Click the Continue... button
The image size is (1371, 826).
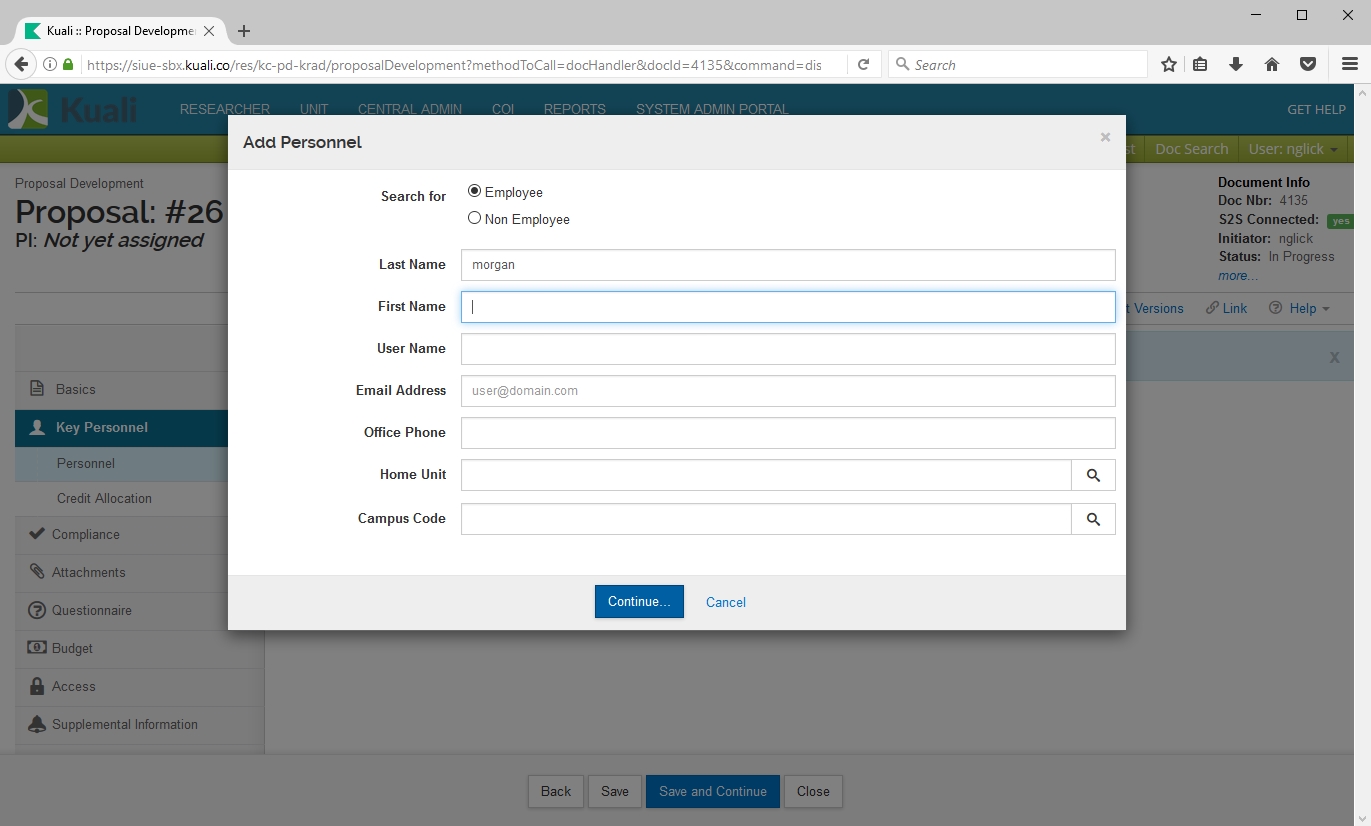pyautogui.click(x=639, y=602)
